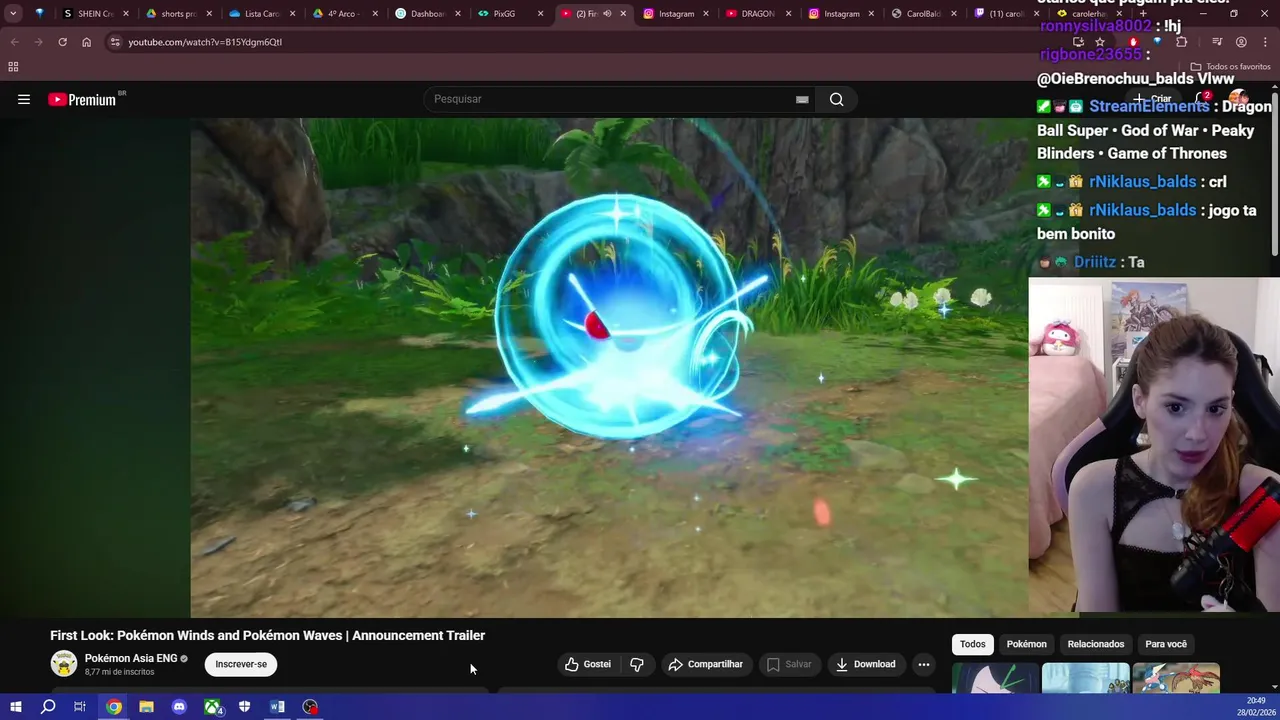Open Todos os favoritos bookmarks folder
Image resolution: width=1280 pixels, height=720 pixels.
pyautogui.click(x=1230, y=67)
